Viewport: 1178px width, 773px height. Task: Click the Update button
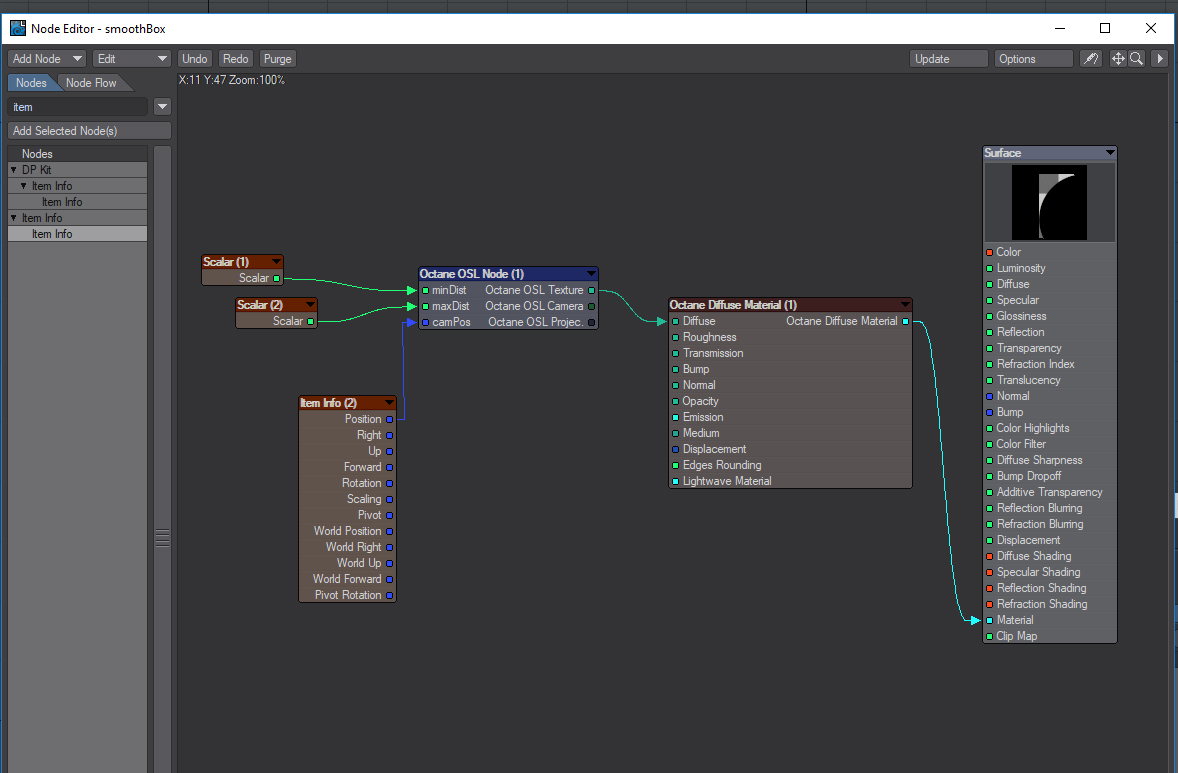coord(948,59)
